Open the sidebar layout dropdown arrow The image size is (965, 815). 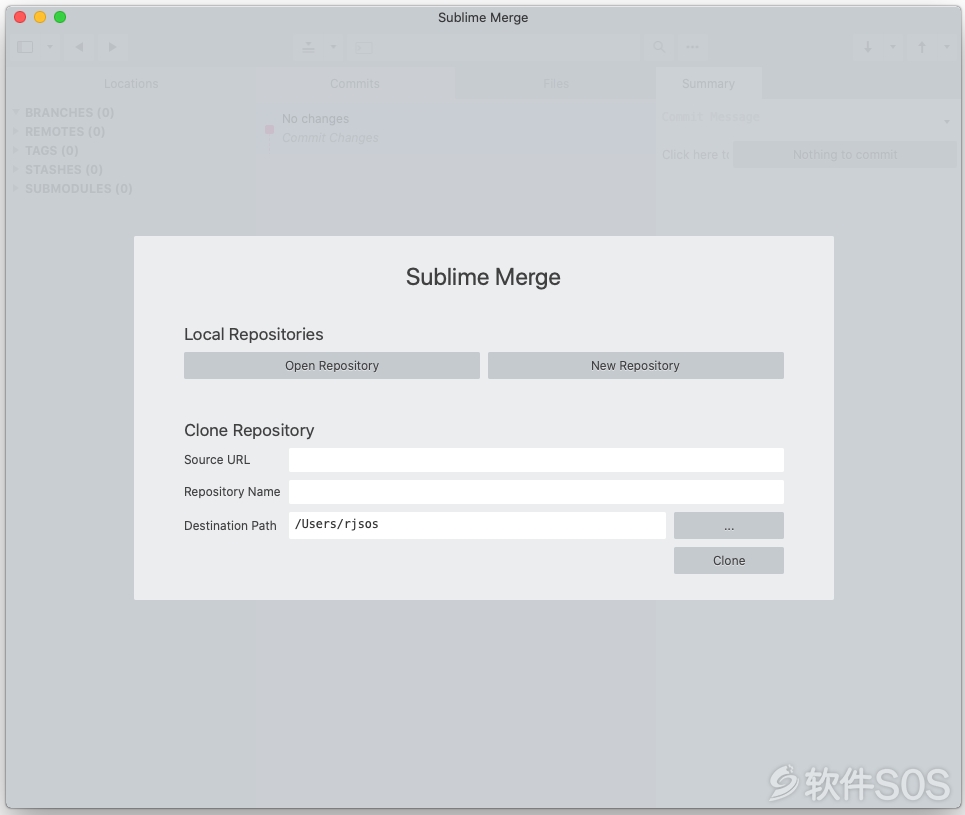(50, 47)
